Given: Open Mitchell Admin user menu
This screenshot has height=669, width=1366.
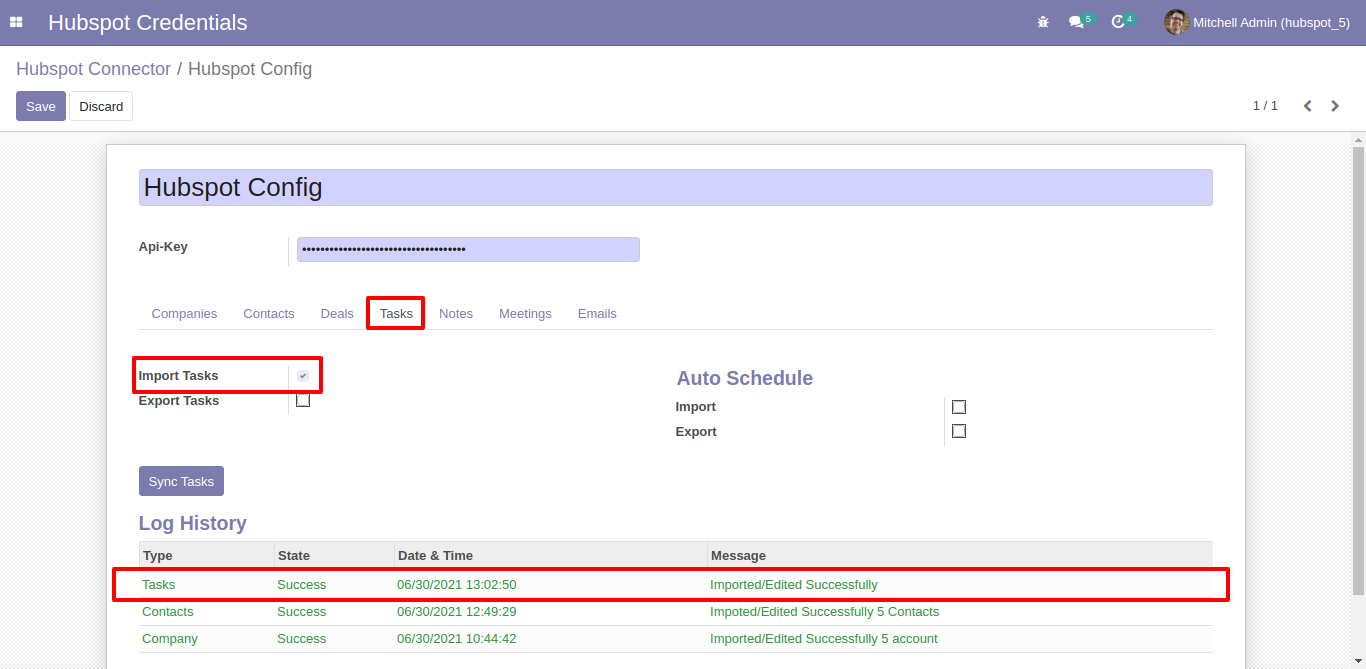Looking at the screenshot, I should point(1257,22).
